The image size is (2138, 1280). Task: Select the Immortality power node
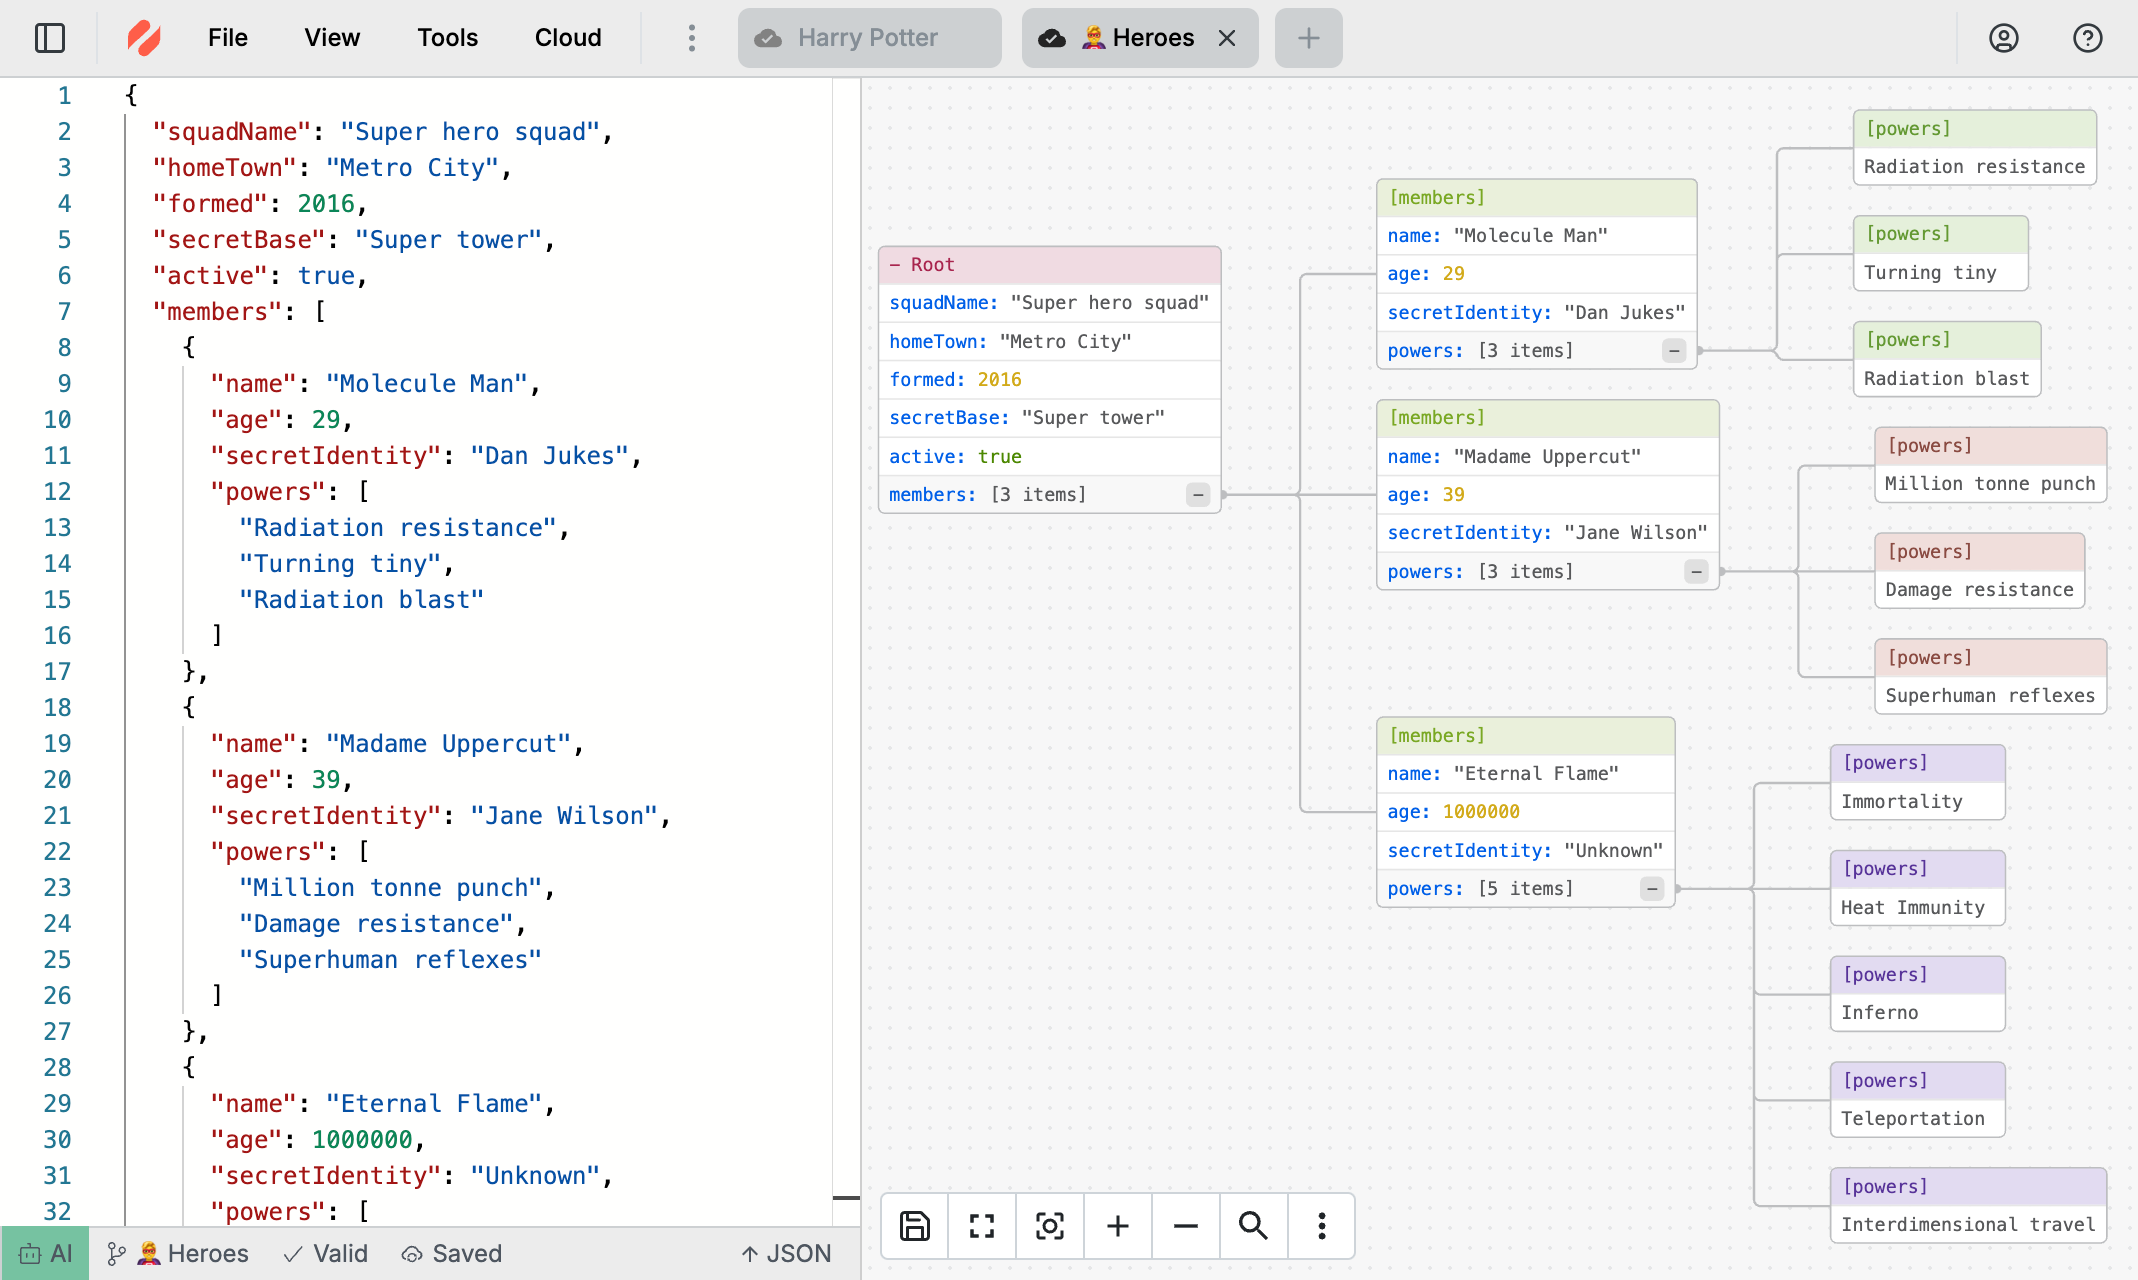1917,783
